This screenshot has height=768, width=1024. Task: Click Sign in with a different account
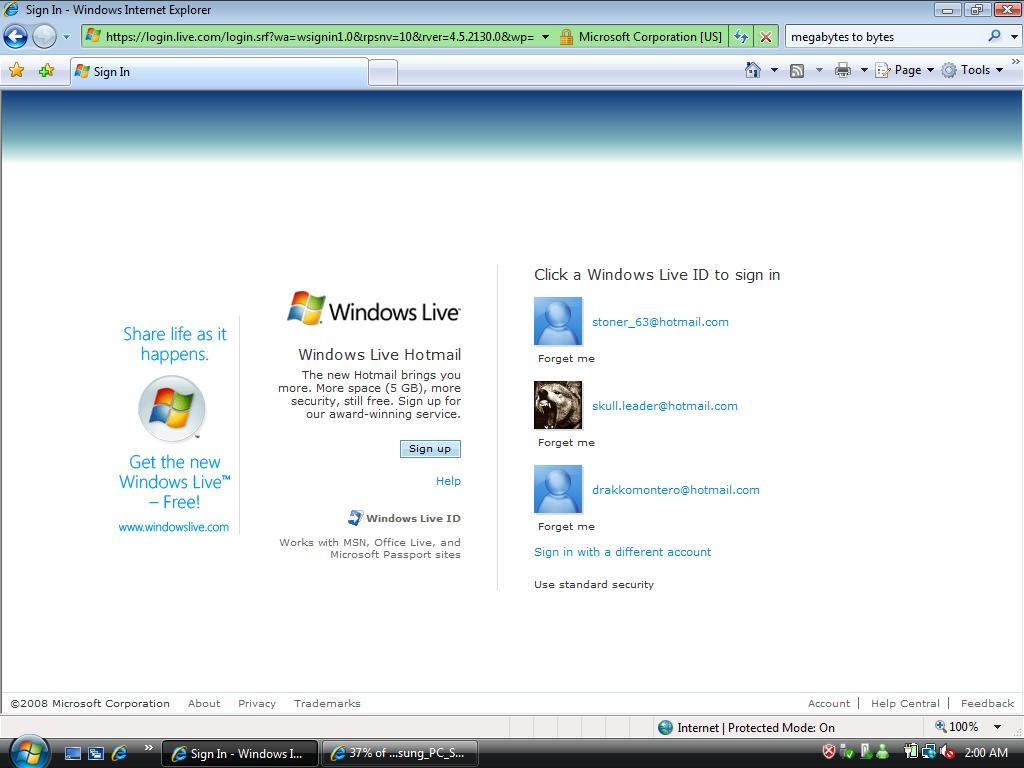(x=622, y=551)
